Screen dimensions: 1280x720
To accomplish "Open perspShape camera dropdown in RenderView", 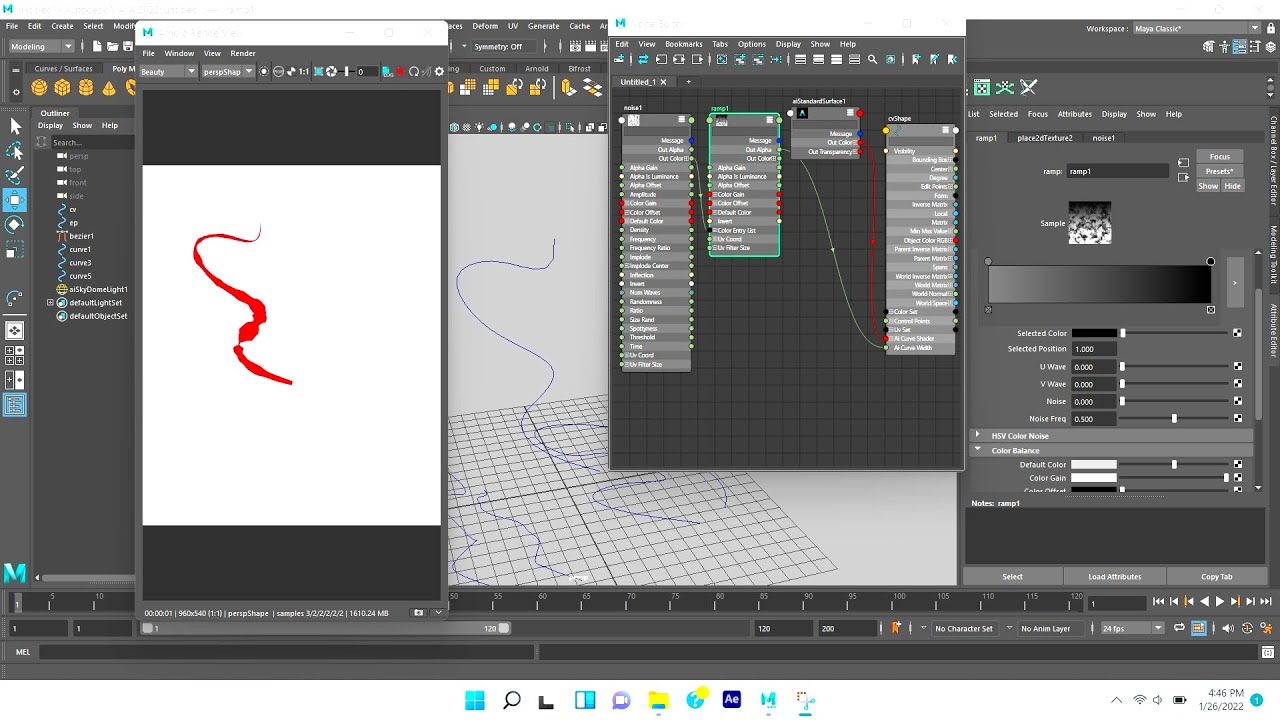I will coord(228,71).
